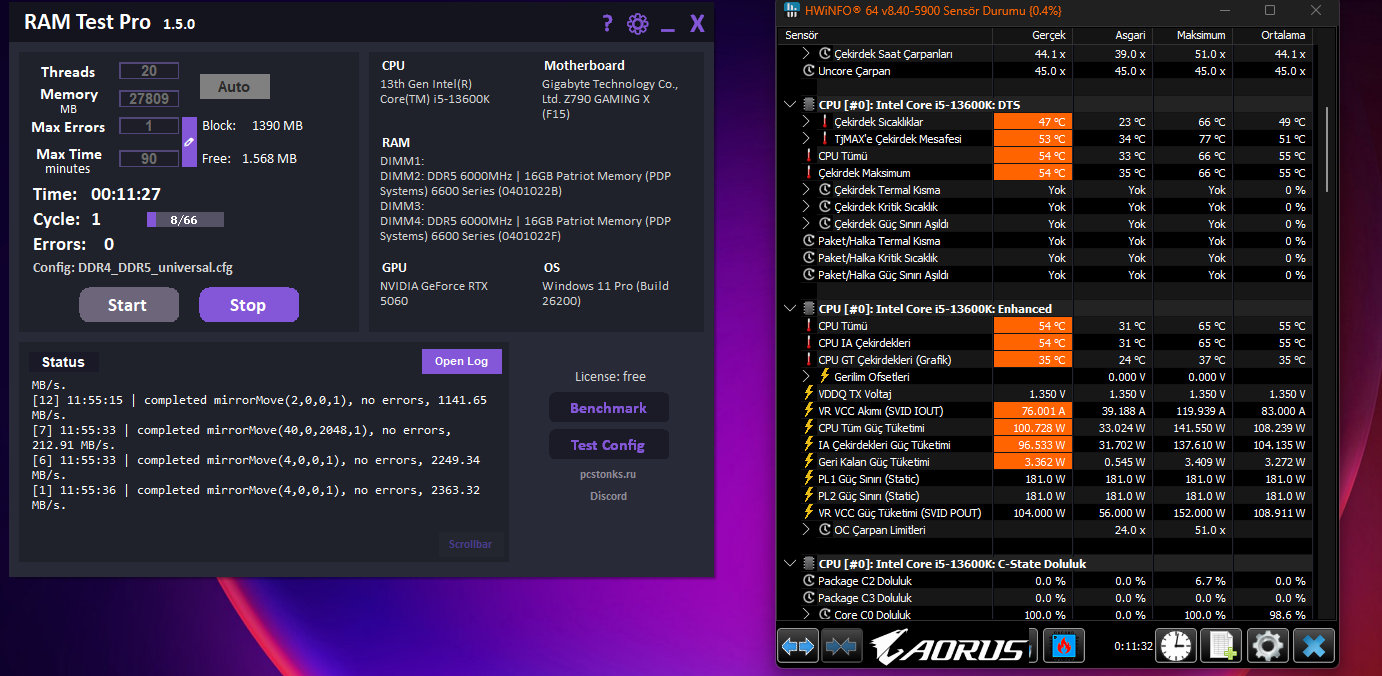Viewport: 1382px width, 676px height.
Task: Open the test log file
Action: (461, 361)
